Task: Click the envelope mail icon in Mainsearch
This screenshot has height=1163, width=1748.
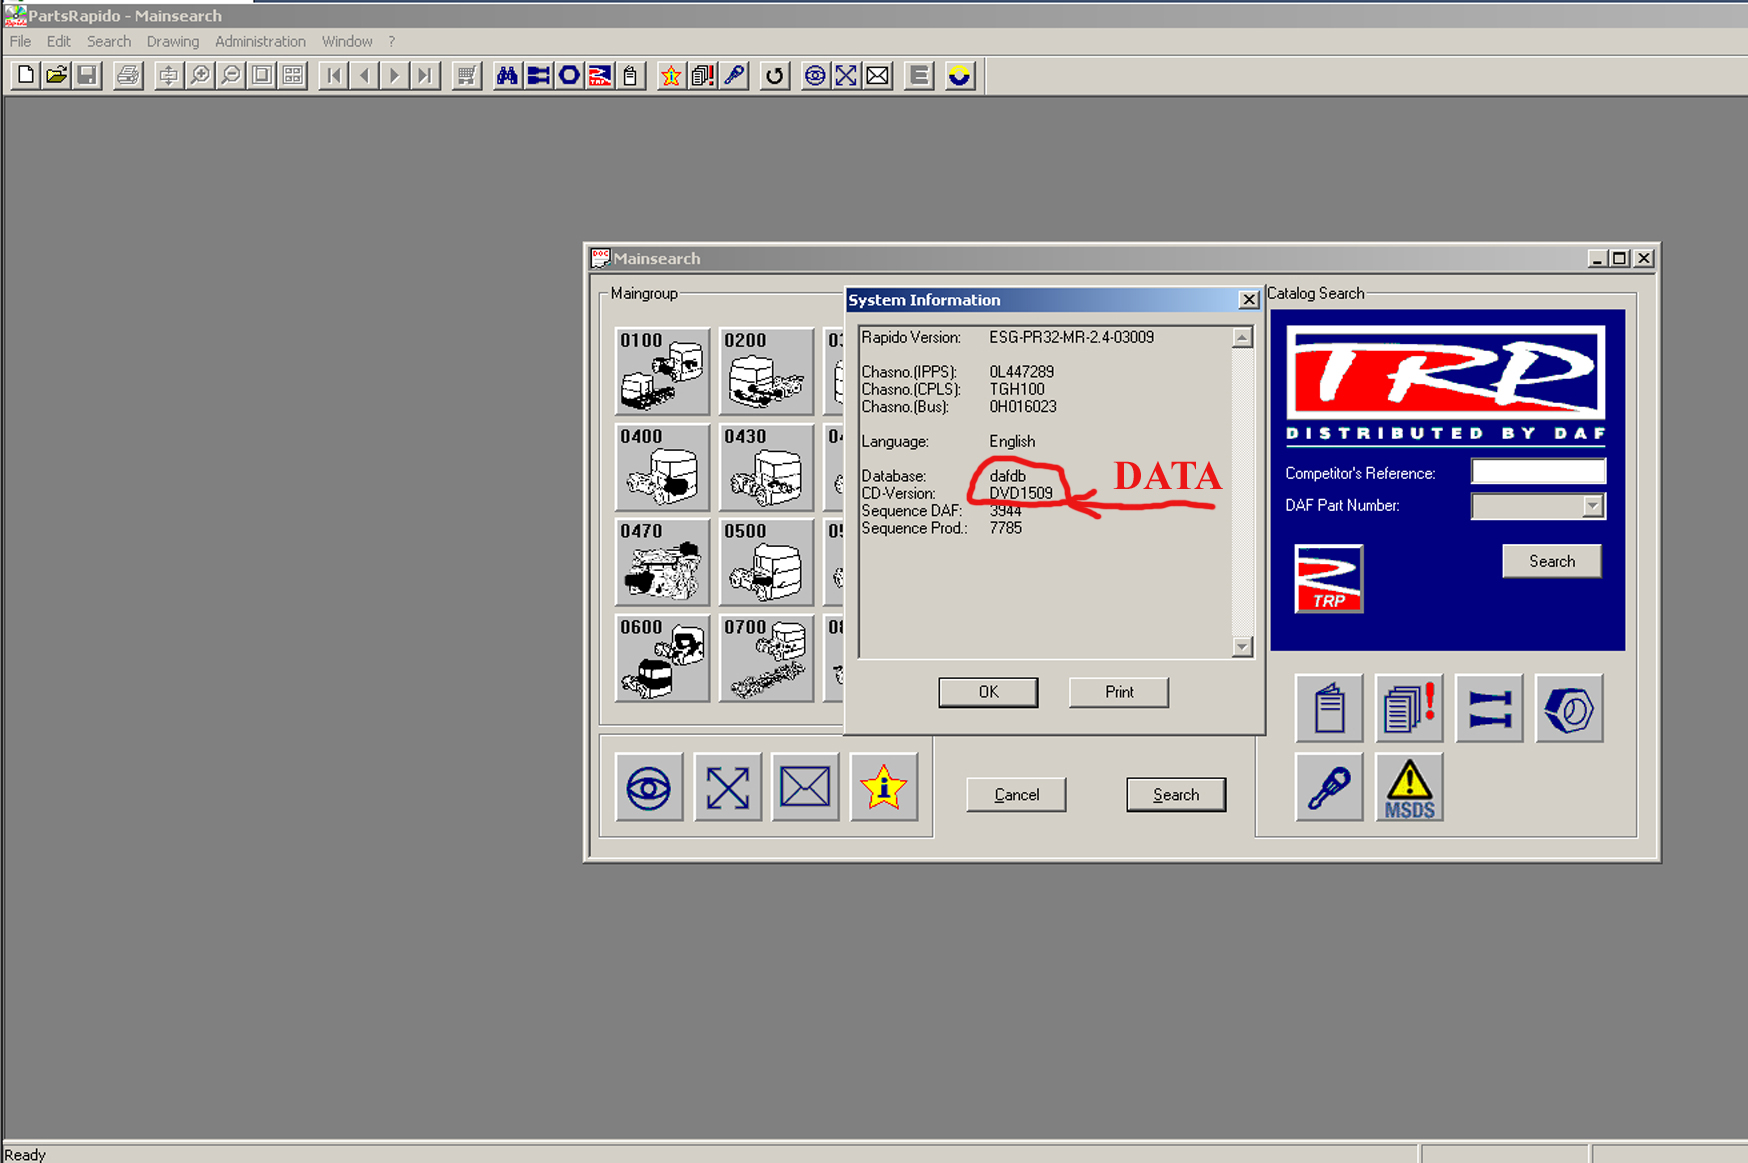Action: (x=805, y=788)
